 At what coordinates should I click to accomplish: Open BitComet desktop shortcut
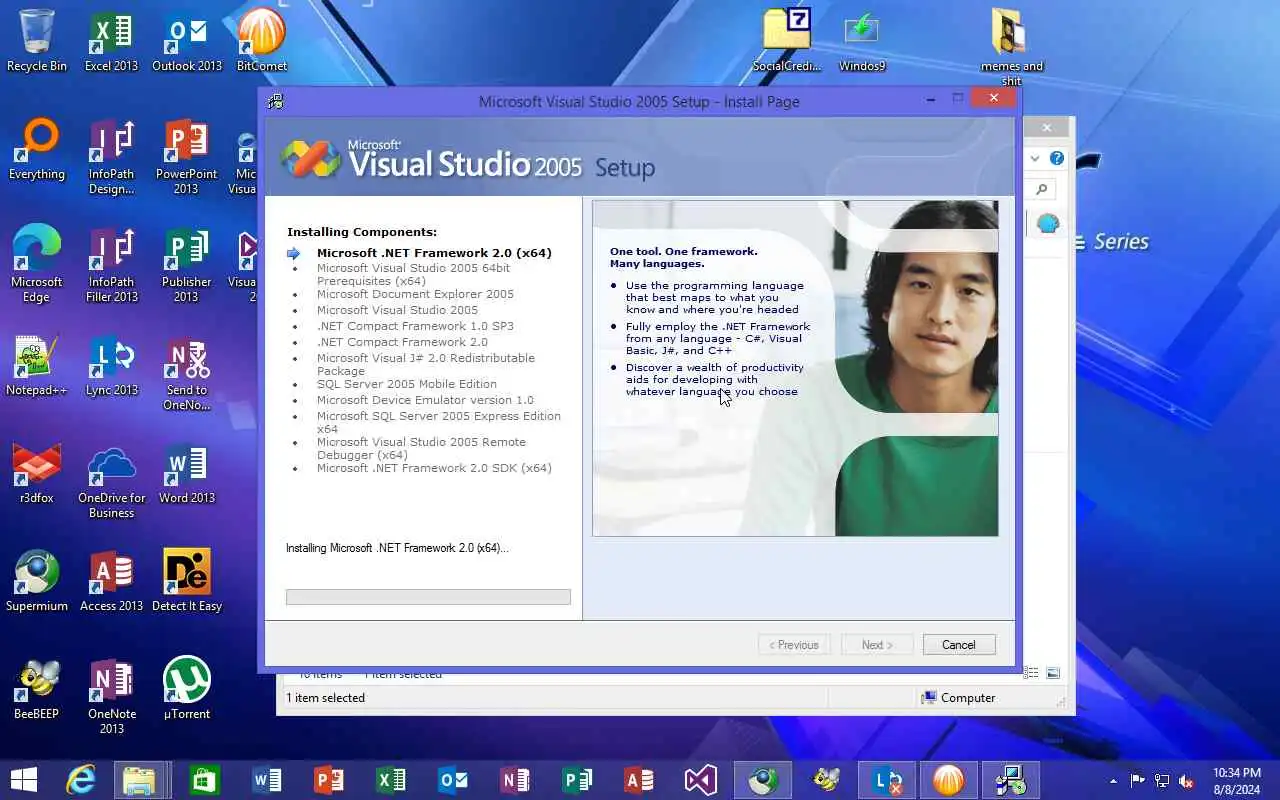[x=261, y=40]
